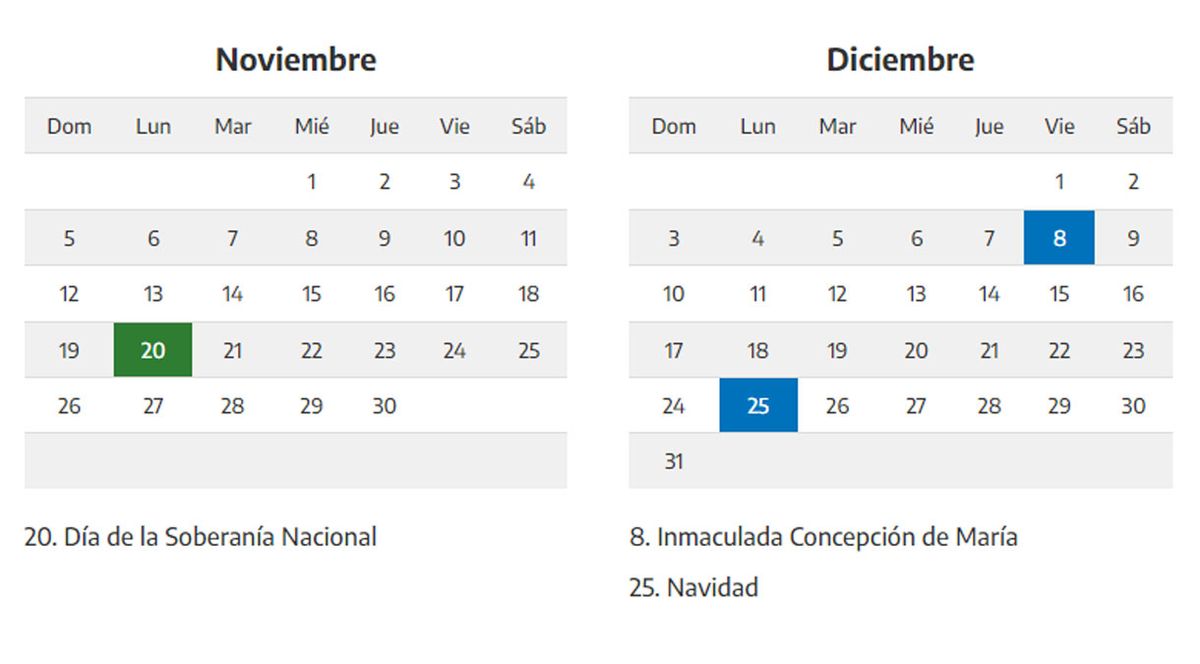Click the Mié column header in Noviembre
The width and height of the screenshot is (1200, 664).
pos(312,126)
